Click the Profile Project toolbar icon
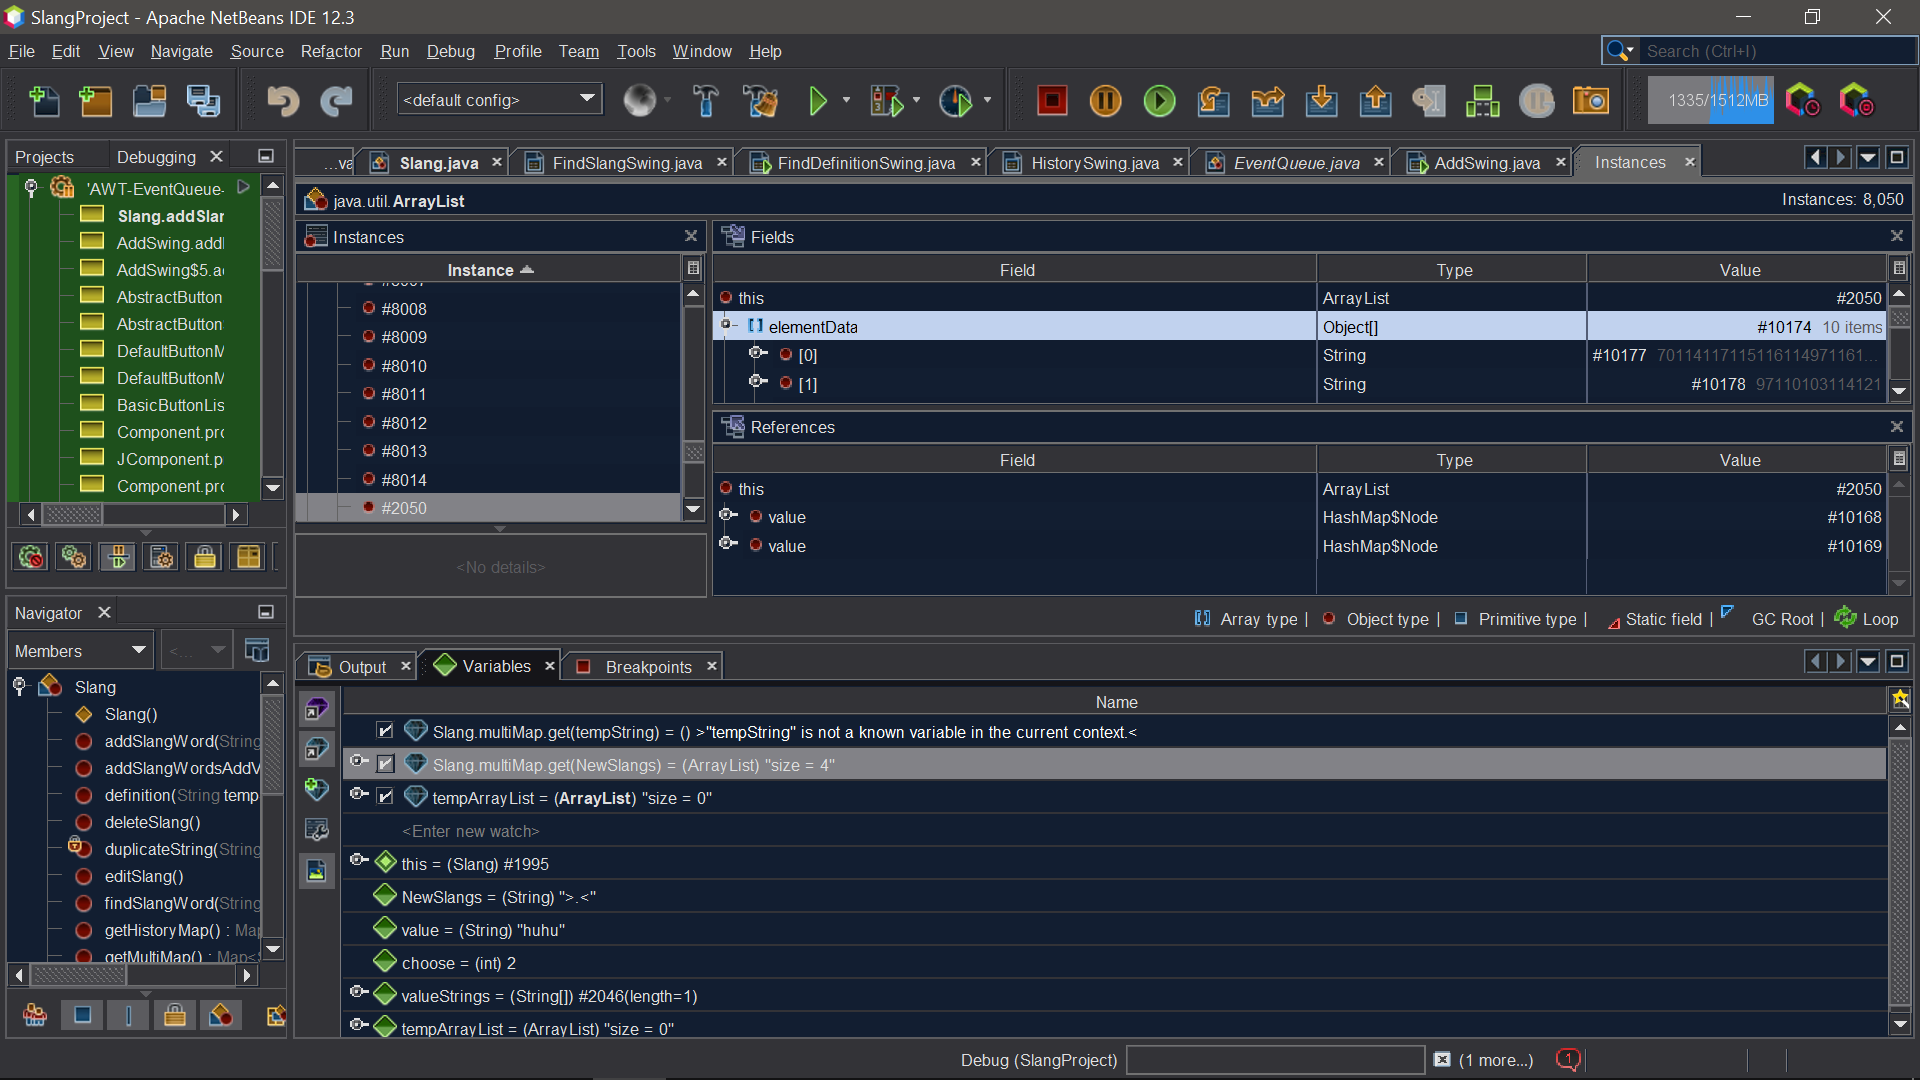 click(x=956, y=101)
